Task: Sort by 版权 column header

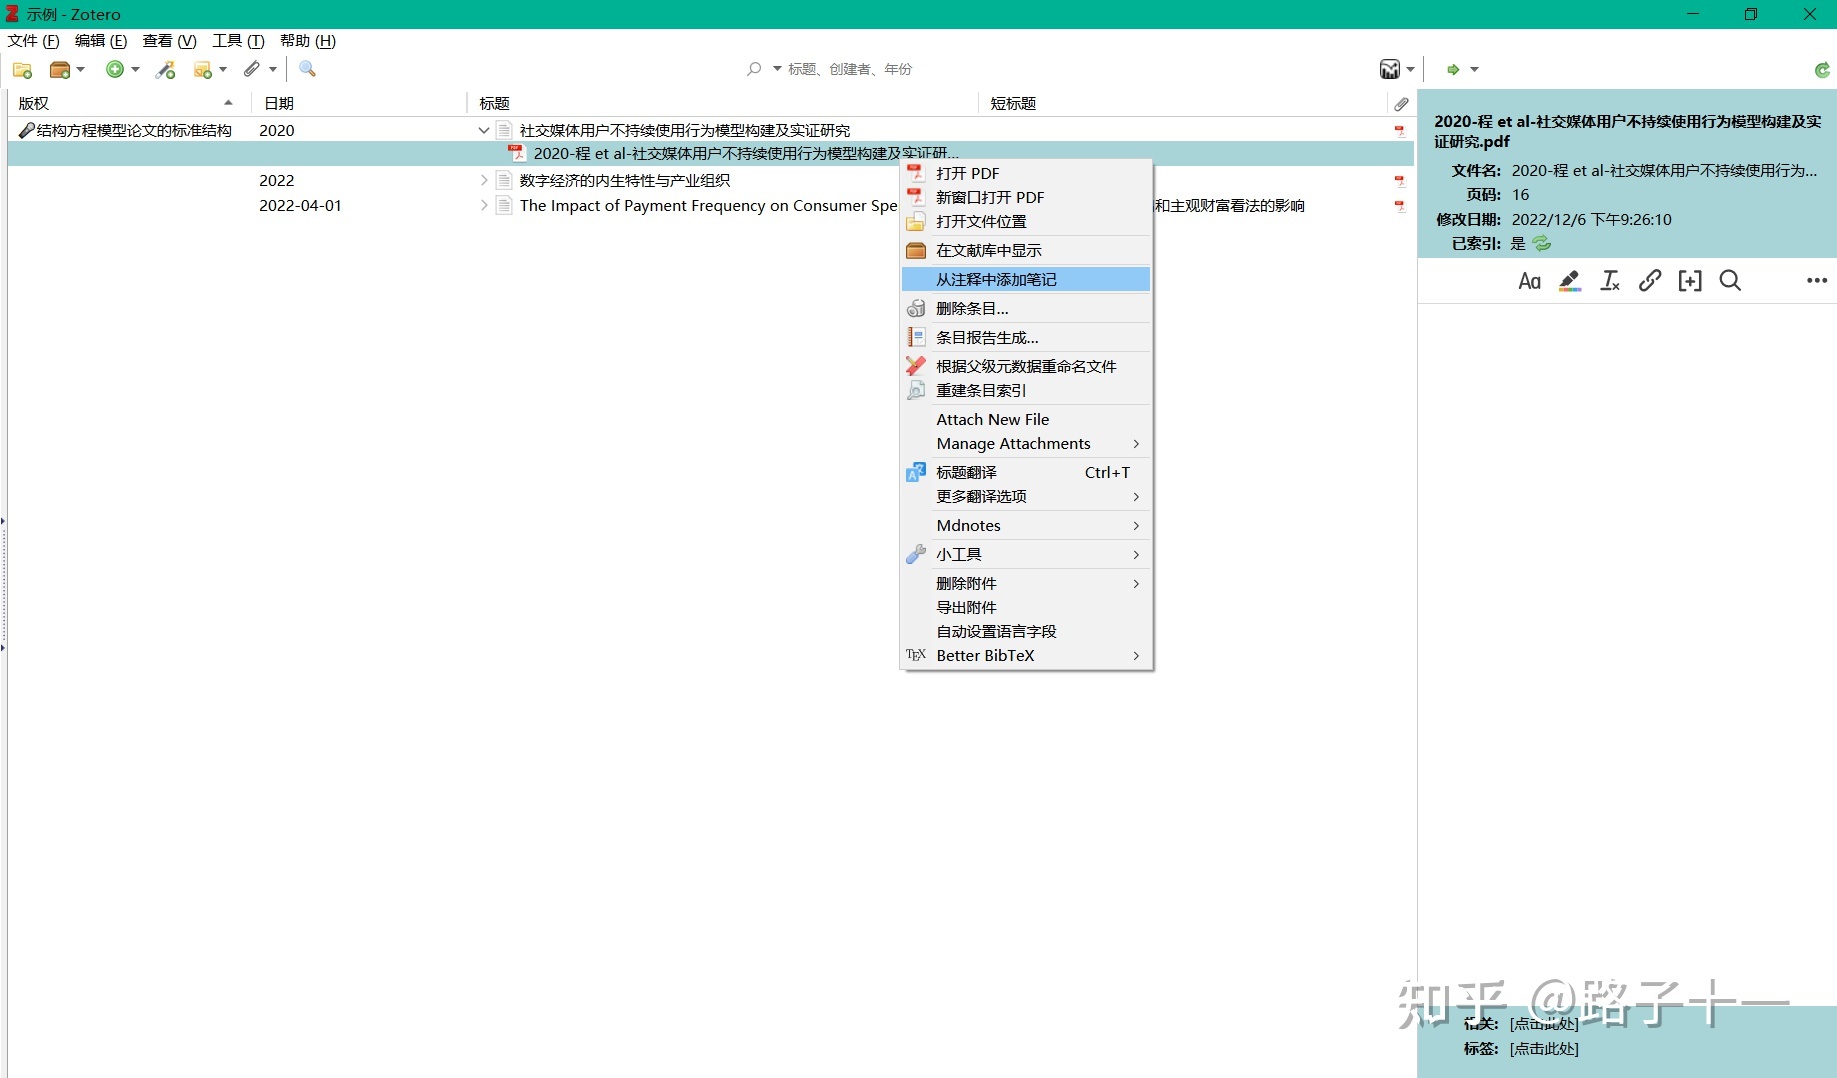Action: 128,103
